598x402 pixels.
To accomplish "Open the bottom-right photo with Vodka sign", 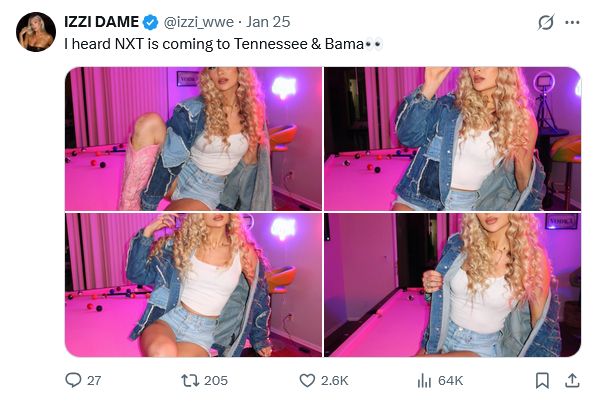I will [x=452, y=285].
